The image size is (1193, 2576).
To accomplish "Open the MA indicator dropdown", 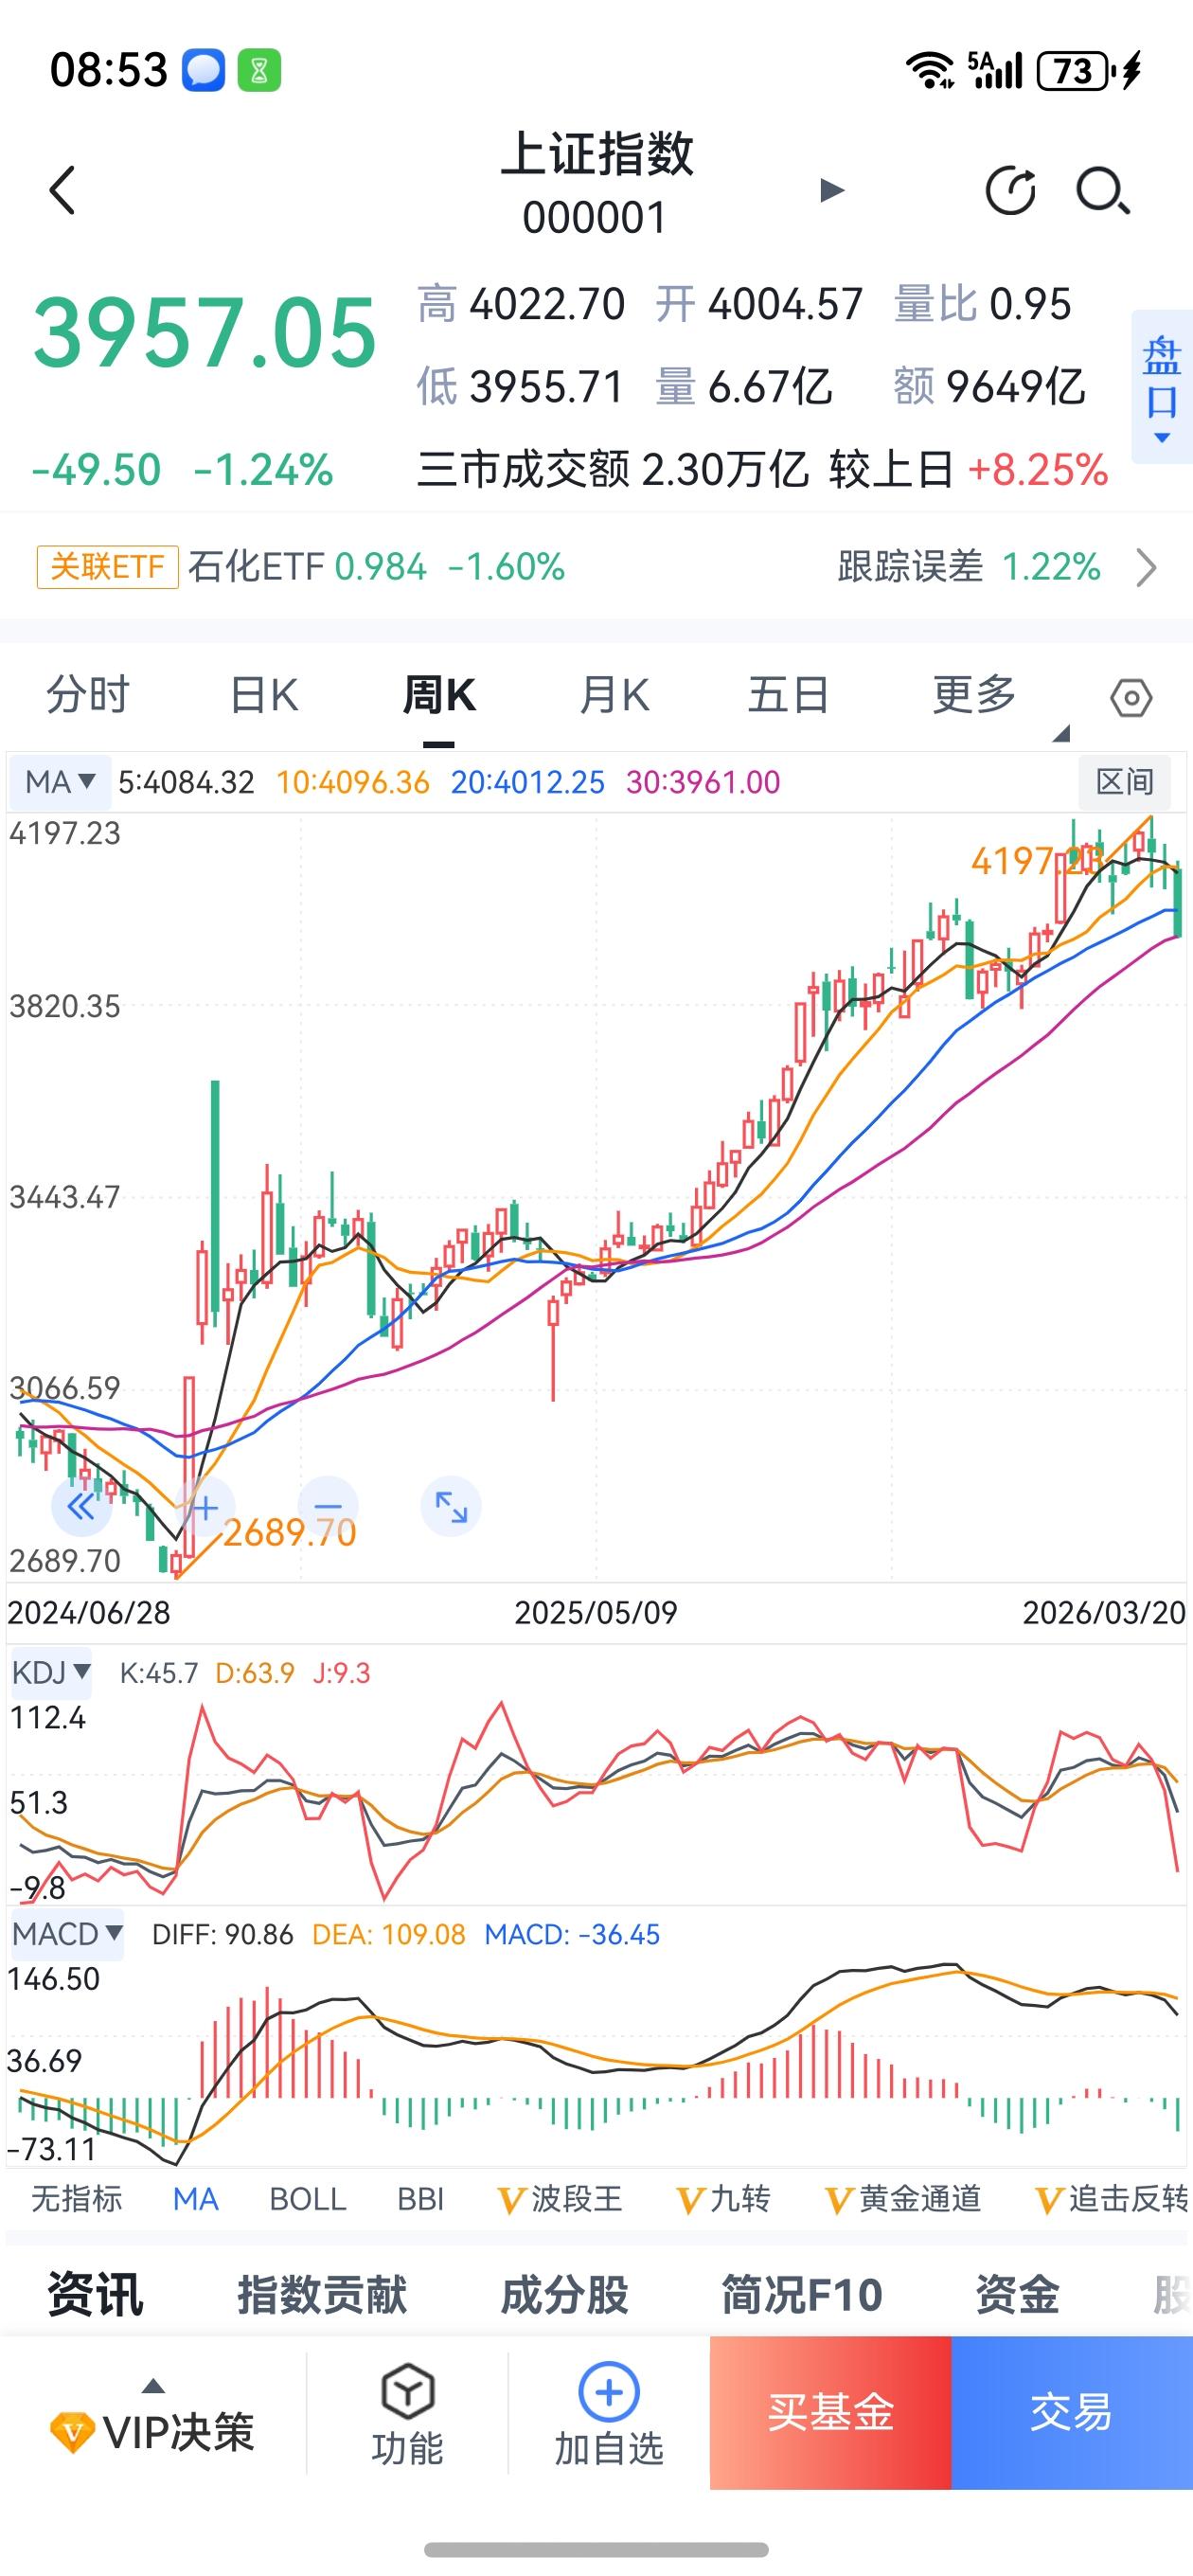I will point(57,783).
